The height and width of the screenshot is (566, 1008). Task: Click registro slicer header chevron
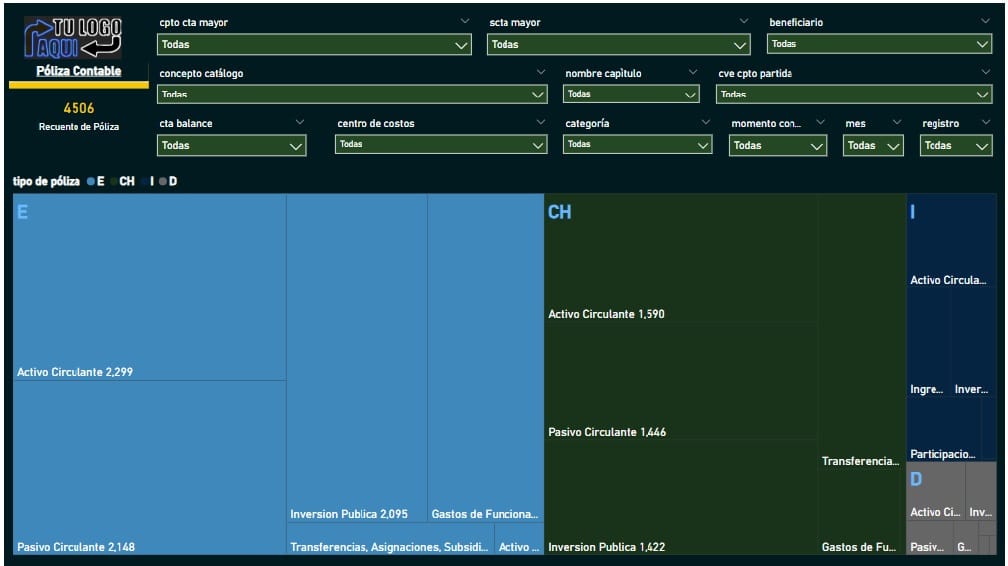click(x=986, y=122)
